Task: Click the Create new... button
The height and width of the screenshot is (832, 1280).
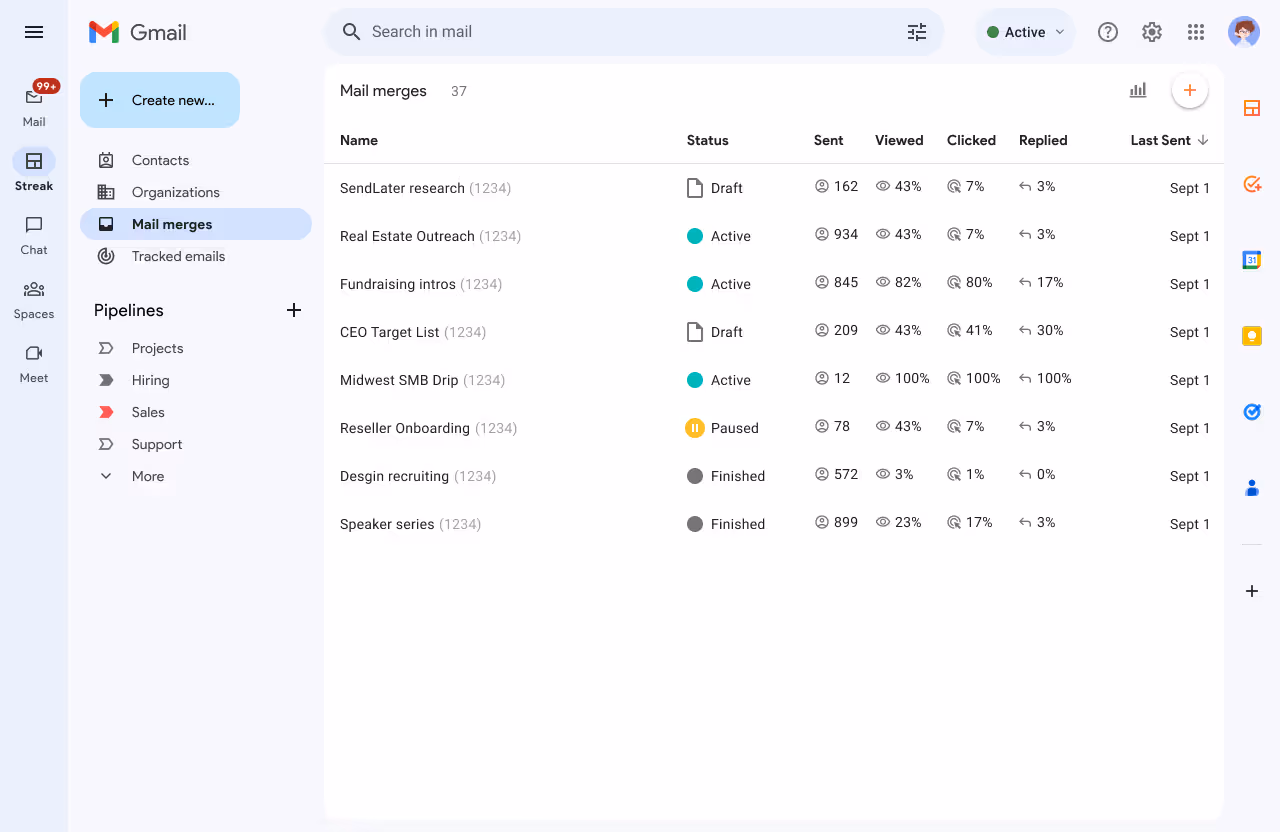Action: click(160, 100)
